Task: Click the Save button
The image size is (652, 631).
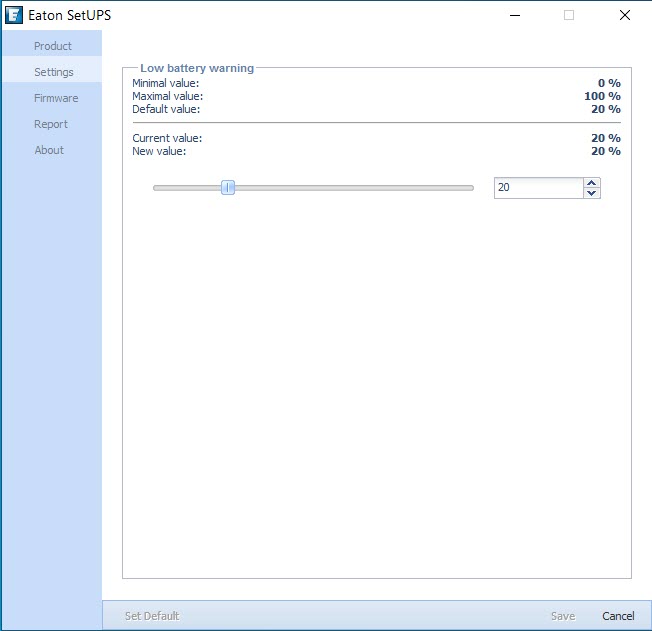Action: click(x=563, y=616)
